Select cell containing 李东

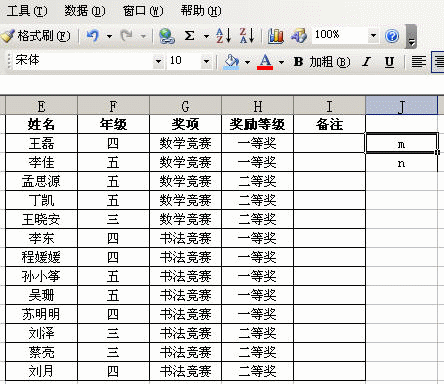pos(41,238)
